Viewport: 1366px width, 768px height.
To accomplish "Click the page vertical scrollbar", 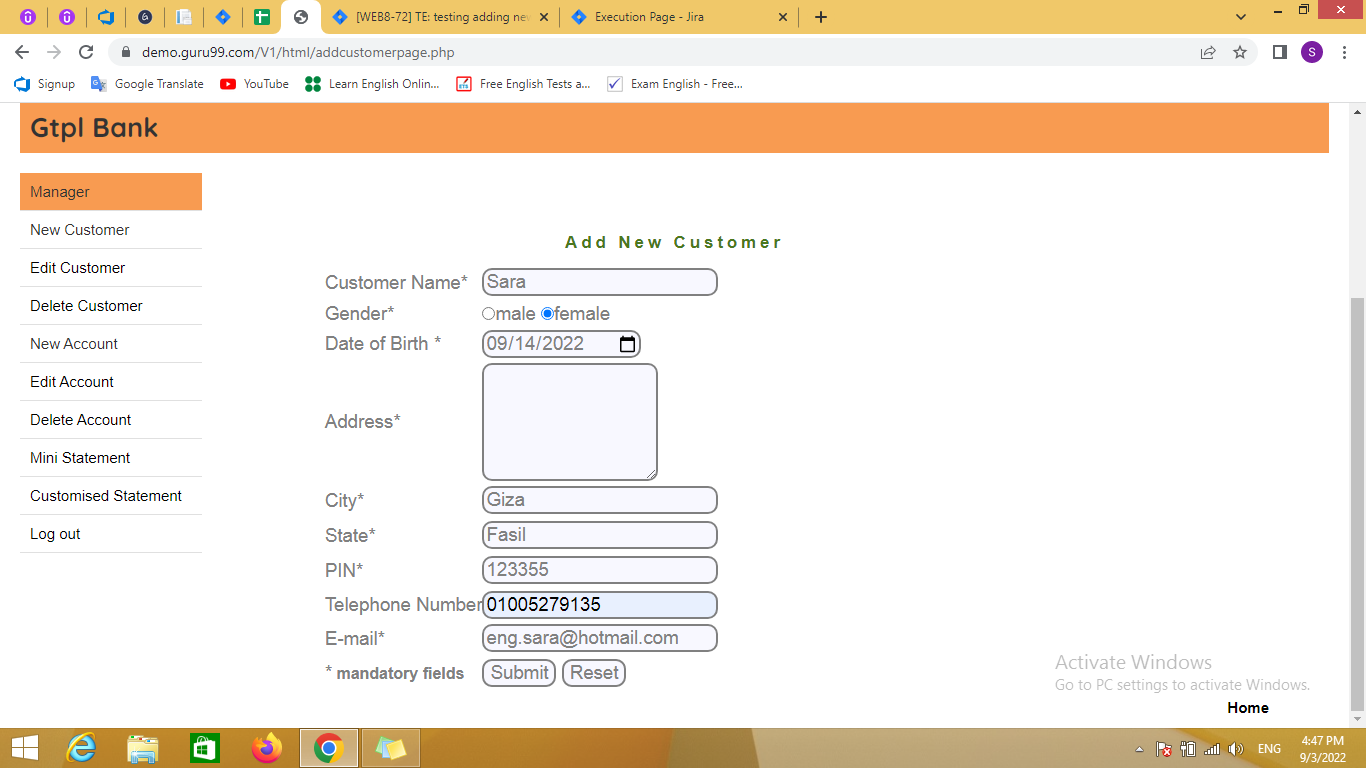I will coord(1357,500).
